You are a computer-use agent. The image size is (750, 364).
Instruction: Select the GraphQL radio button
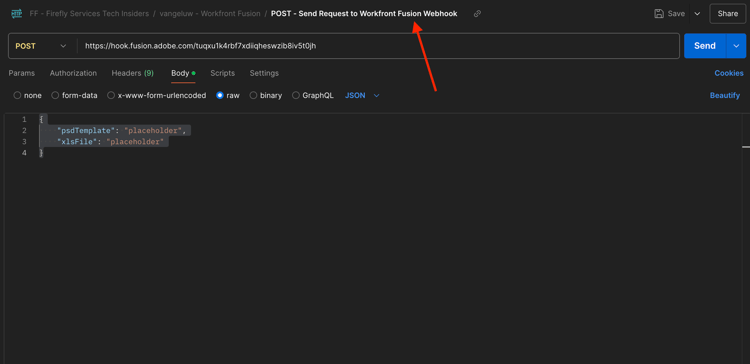pyautogui.click(x=296, y=95)
